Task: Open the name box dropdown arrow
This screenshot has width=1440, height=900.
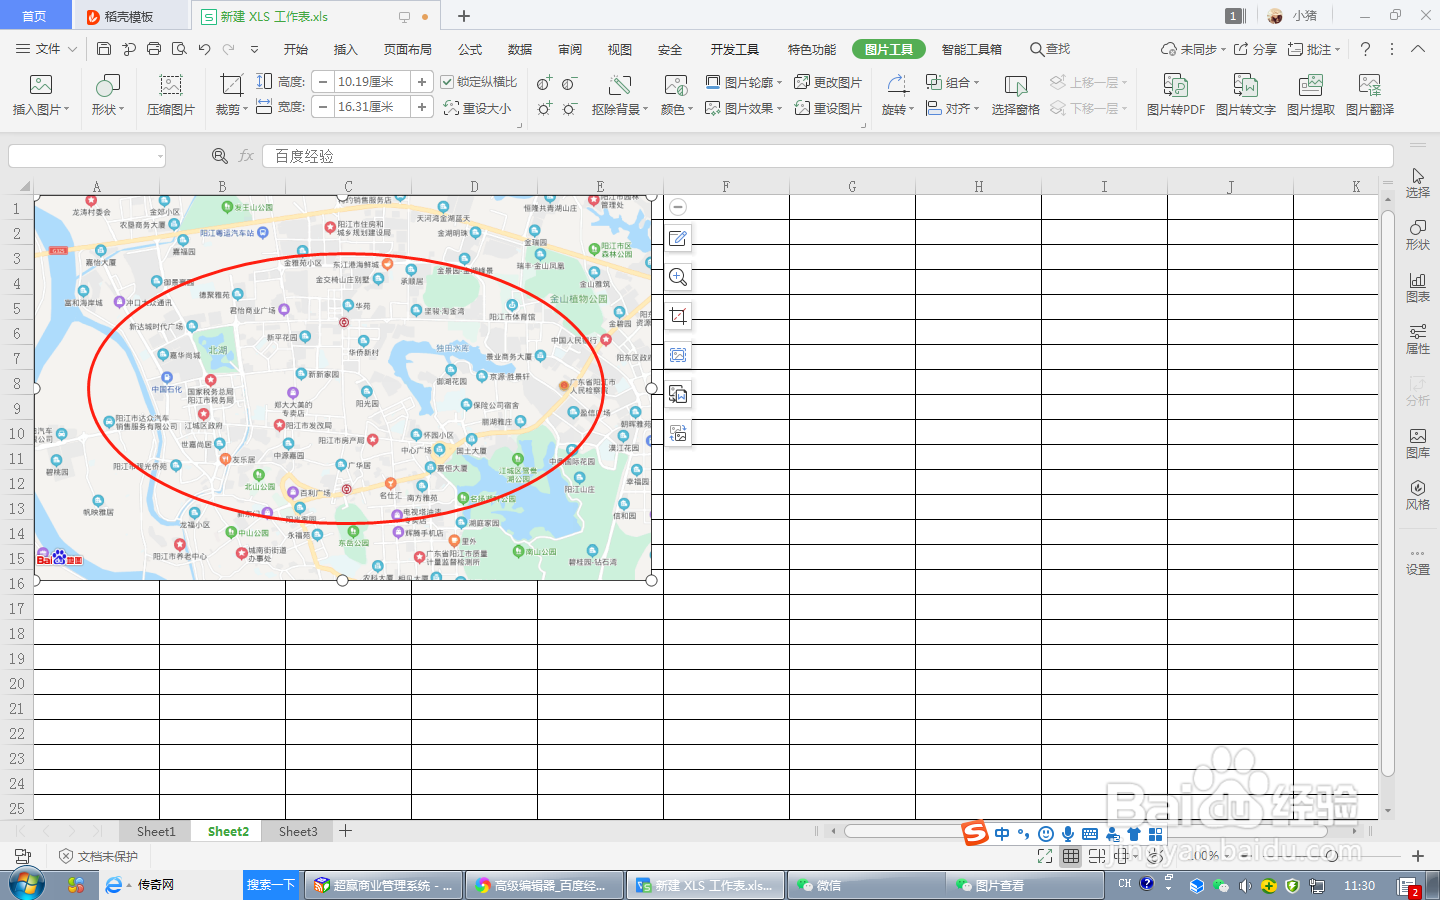Action: click(x=159, y=156)
